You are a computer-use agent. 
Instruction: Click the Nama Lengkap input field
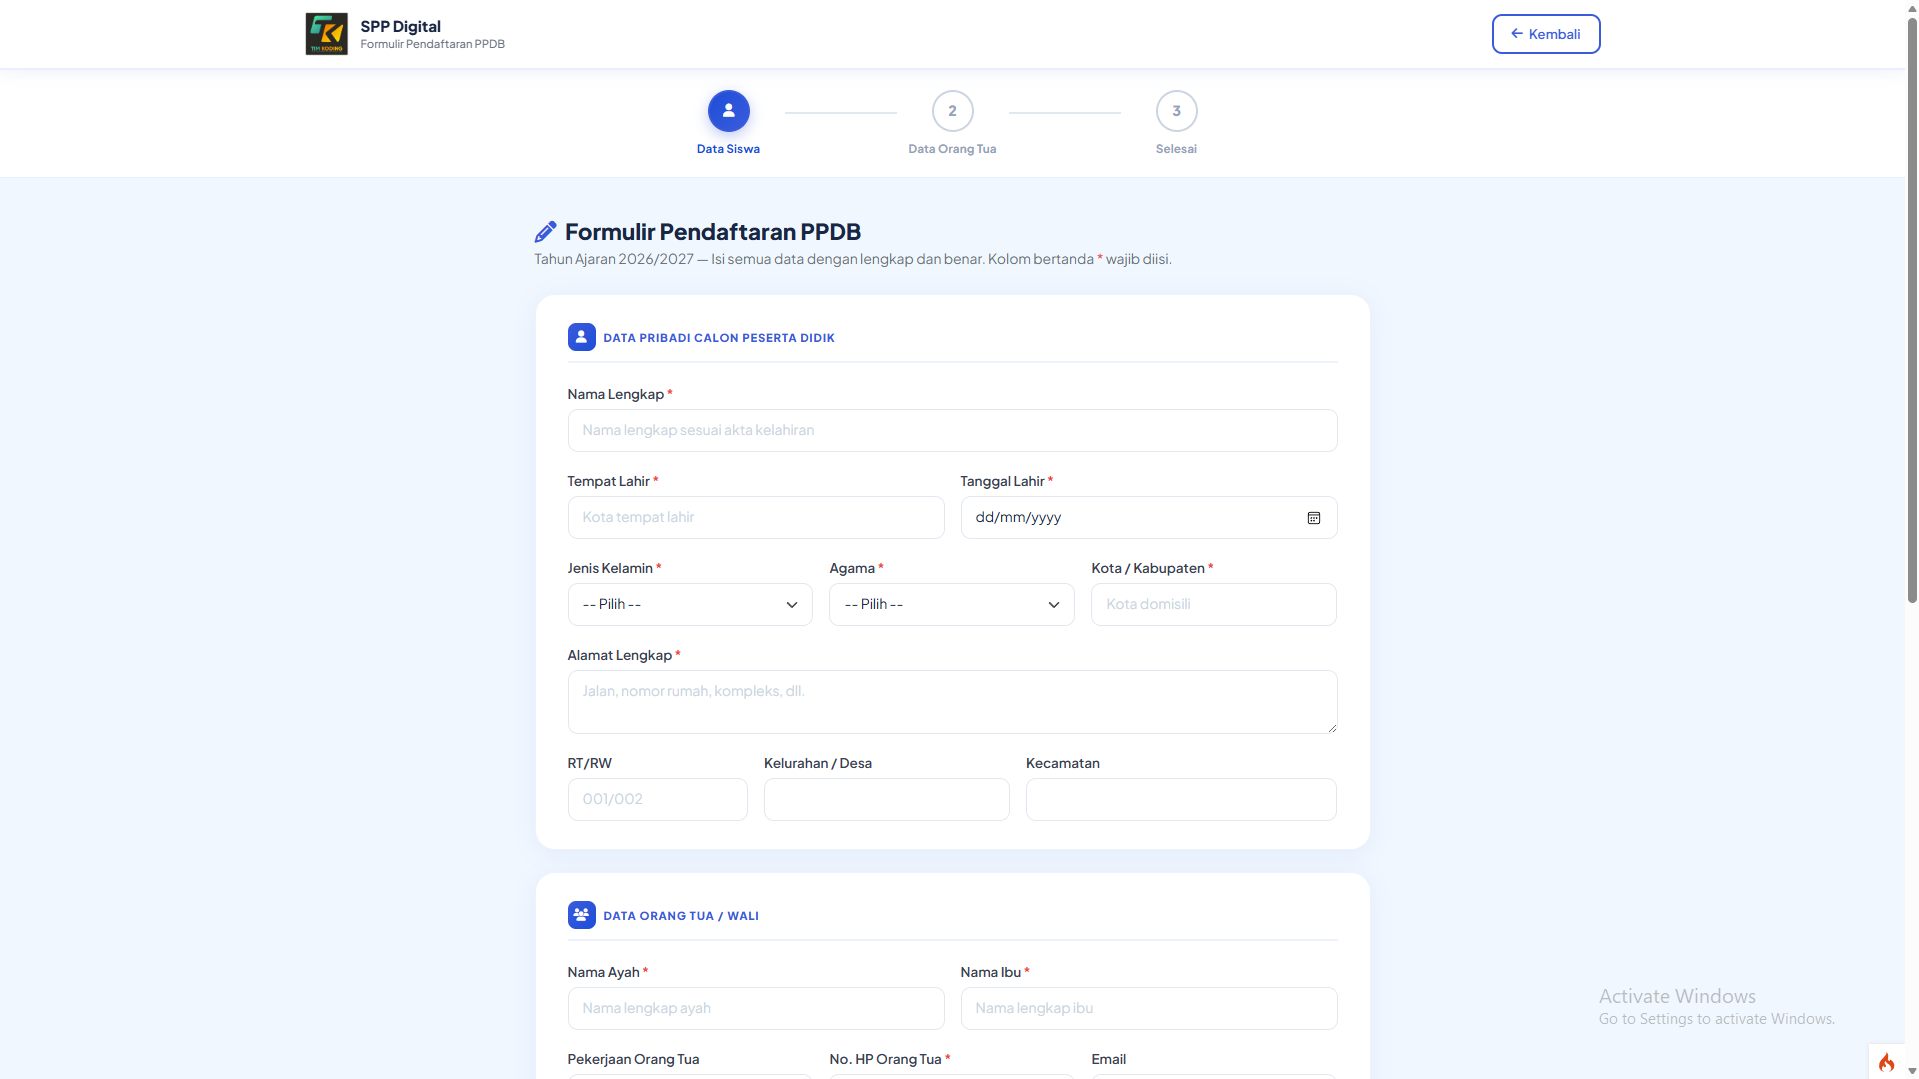951,430
